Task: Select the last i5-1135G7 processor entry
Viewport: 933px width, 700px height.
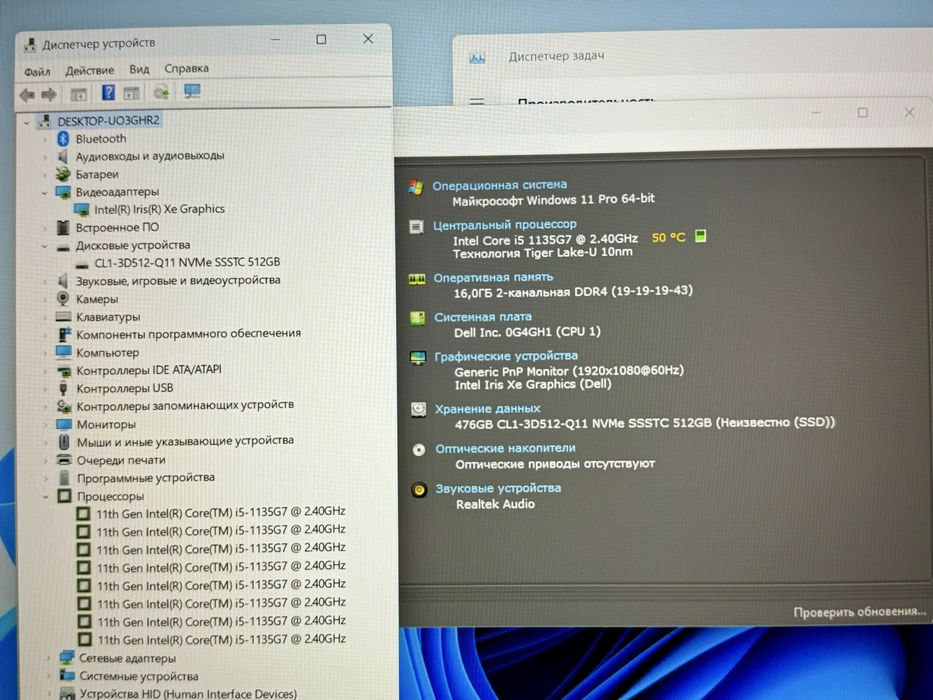Action: 222,640
